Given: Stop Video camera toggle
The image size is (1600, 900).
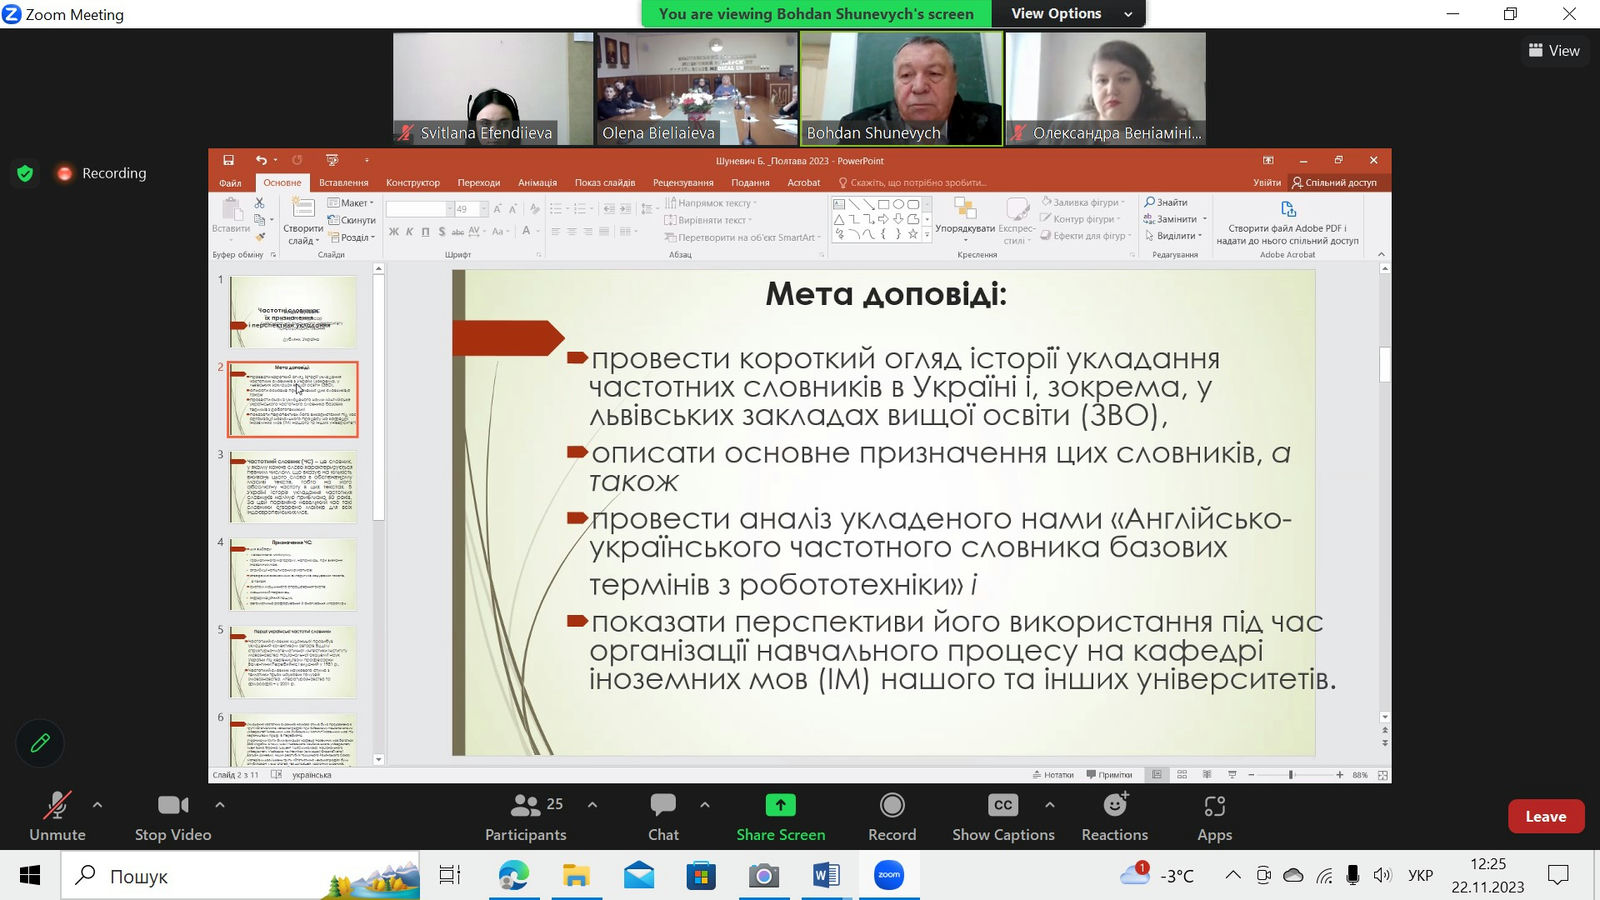Looking at the screenshot, I should pyautogui.click(x=173, y=816).
